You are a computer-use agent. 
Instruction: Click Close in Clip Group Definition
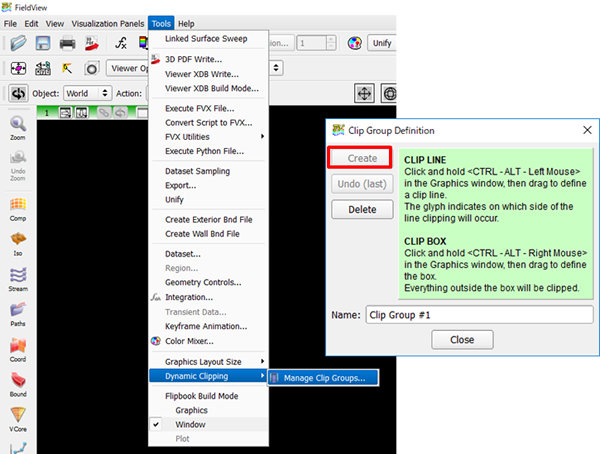click(x=462, y=340)
